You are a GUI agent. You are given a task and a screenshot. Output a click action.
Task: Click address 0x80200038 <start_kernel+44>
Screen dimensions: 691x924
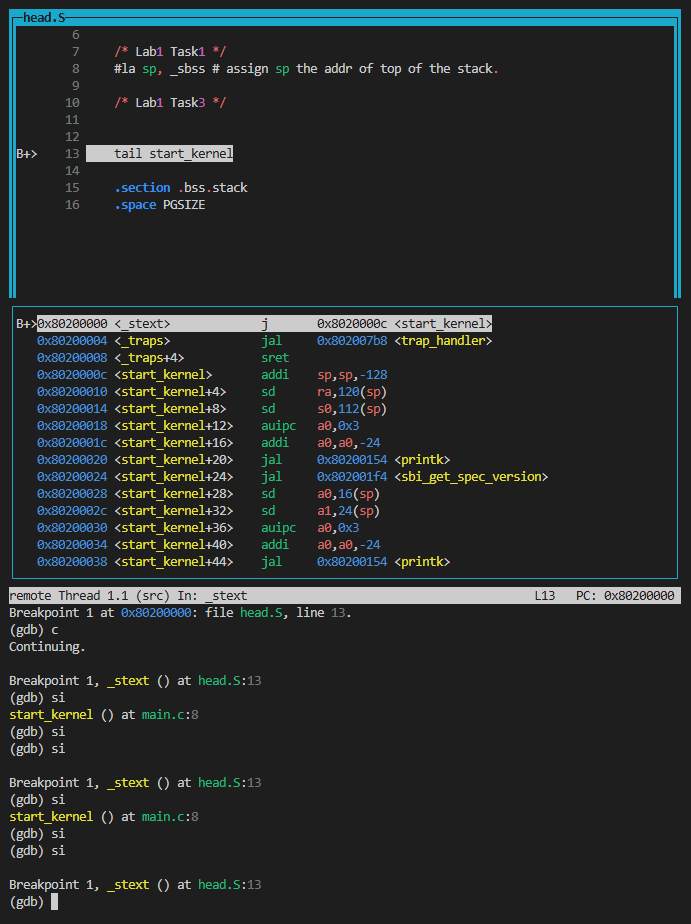click(135, 562)
